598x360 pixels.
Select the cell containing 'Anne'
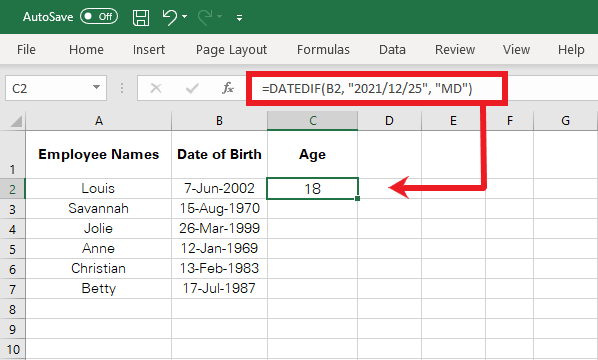tap(98, 249)
